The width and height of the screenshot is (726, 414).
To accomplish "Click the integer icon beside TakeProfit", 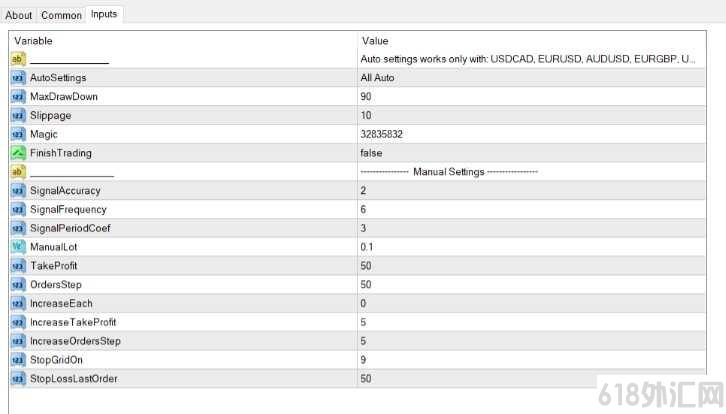I will coord(18,266).
